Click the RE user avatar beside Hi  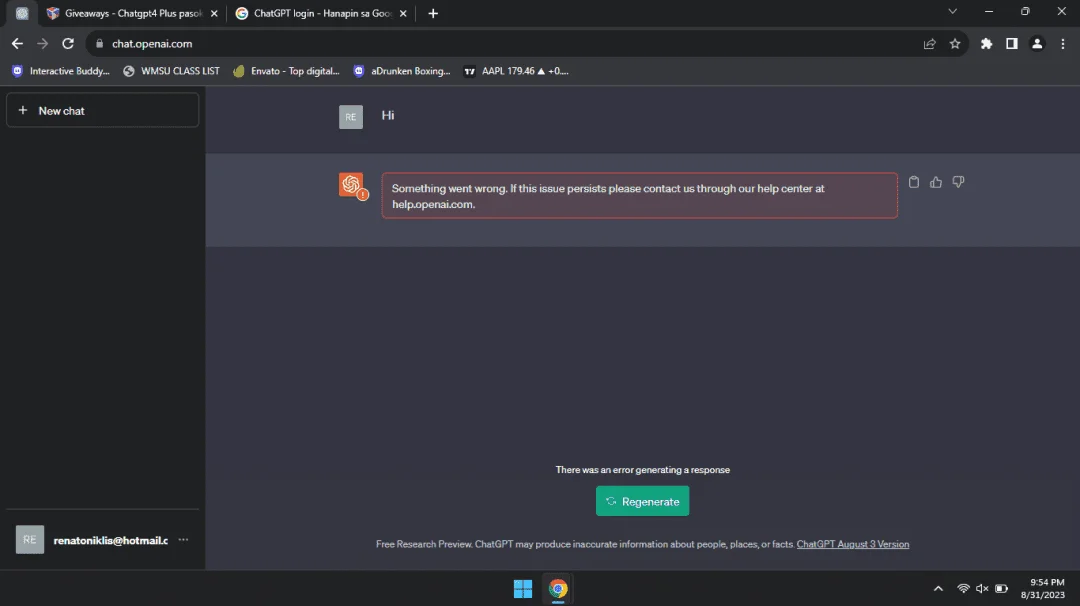pyautogui.click(x=351, y=116)
